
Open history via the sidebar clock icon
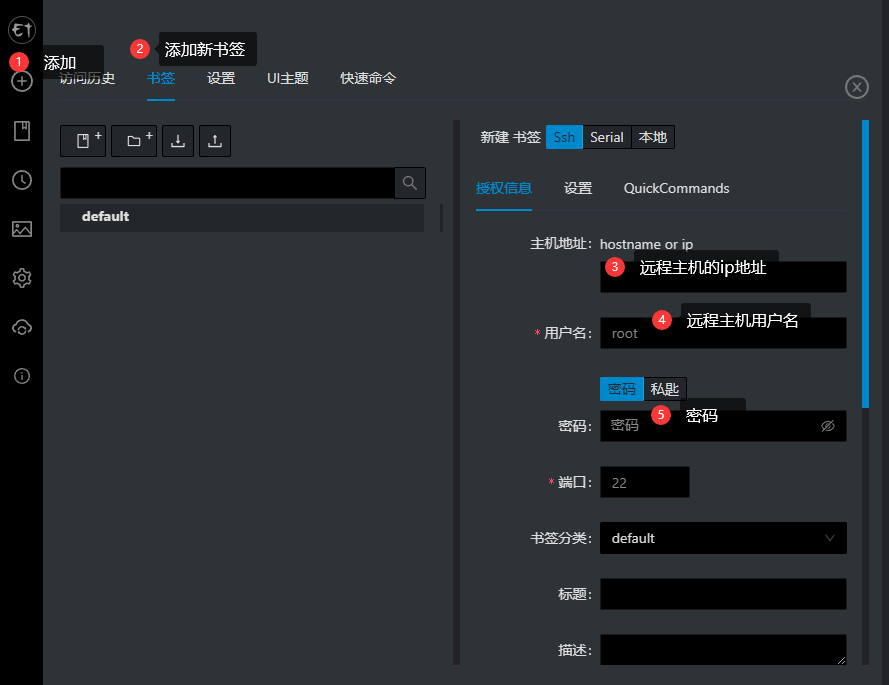[x=22, y=180]
